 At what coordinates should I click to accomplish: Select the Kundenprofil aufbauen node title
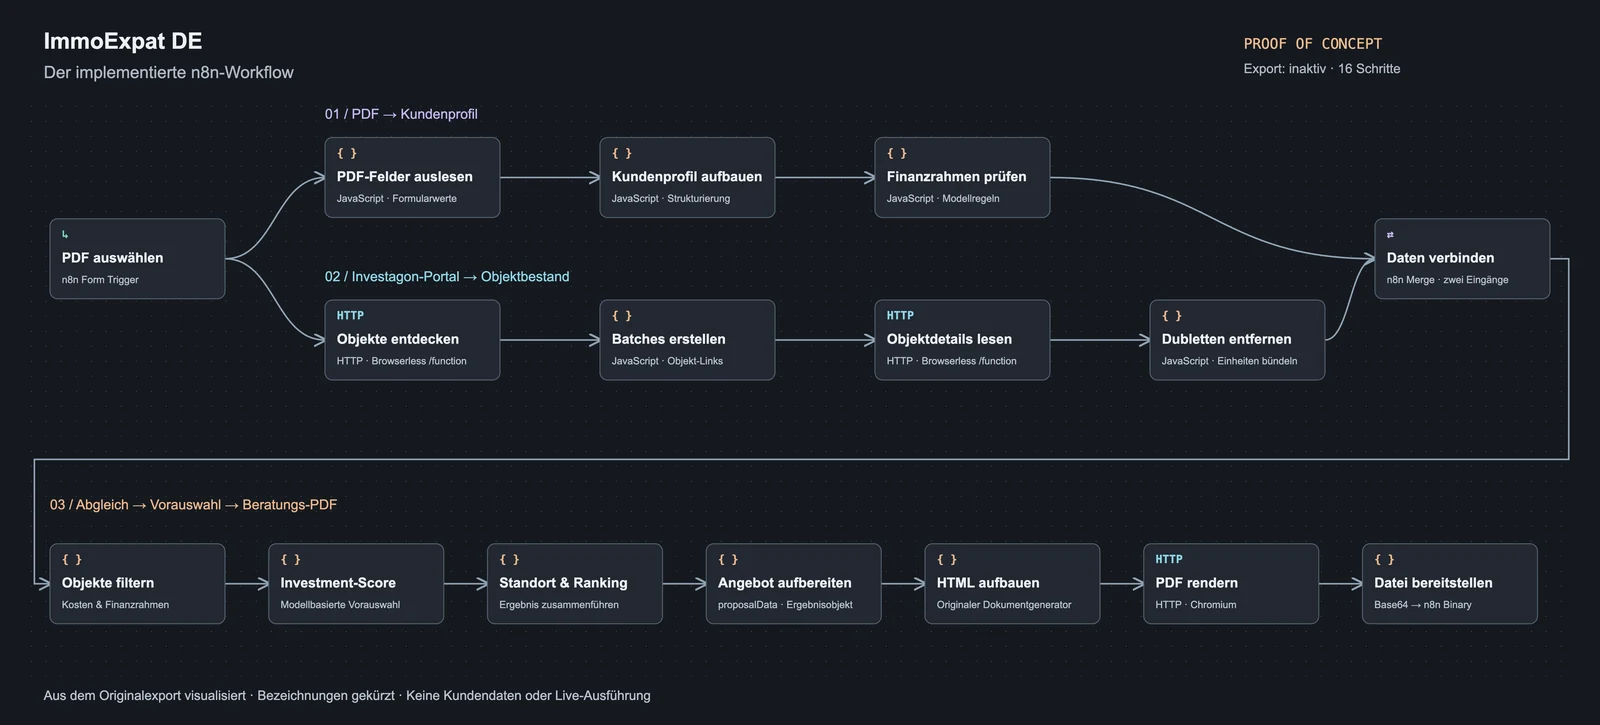pos(687,177)
